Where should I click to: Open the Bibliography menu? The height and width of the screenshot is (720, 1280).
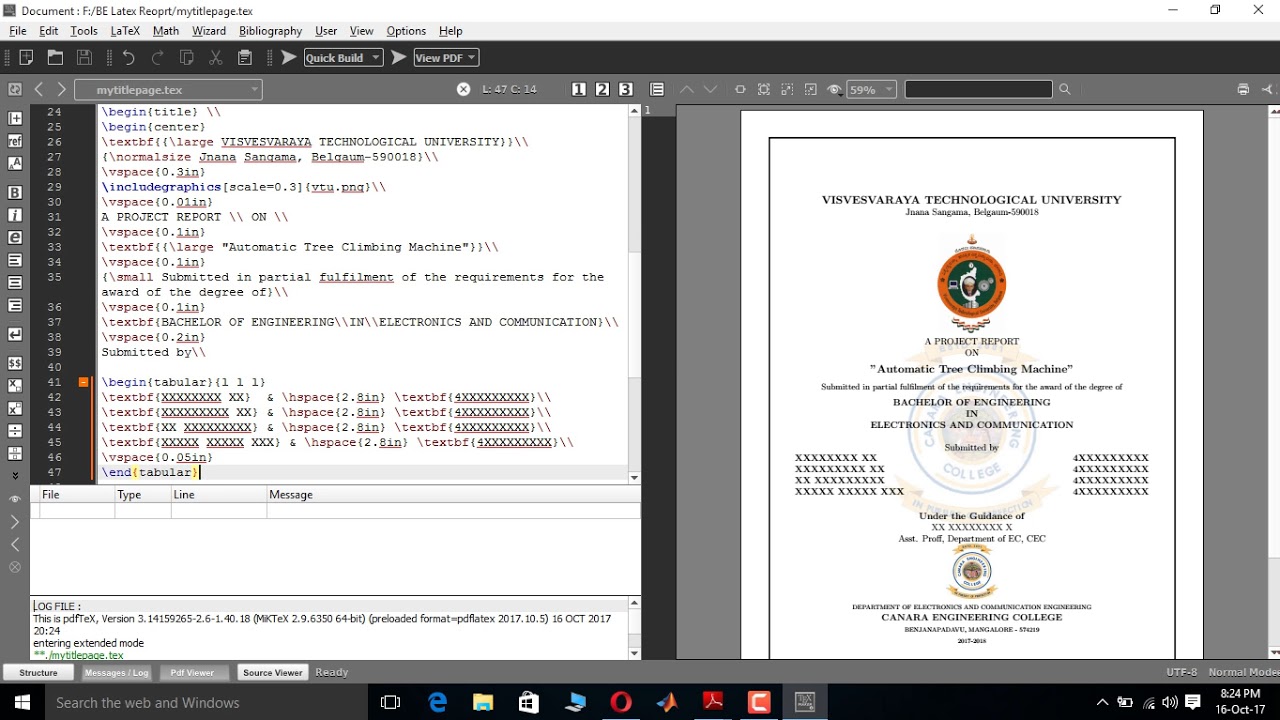[x=270, y=31]
